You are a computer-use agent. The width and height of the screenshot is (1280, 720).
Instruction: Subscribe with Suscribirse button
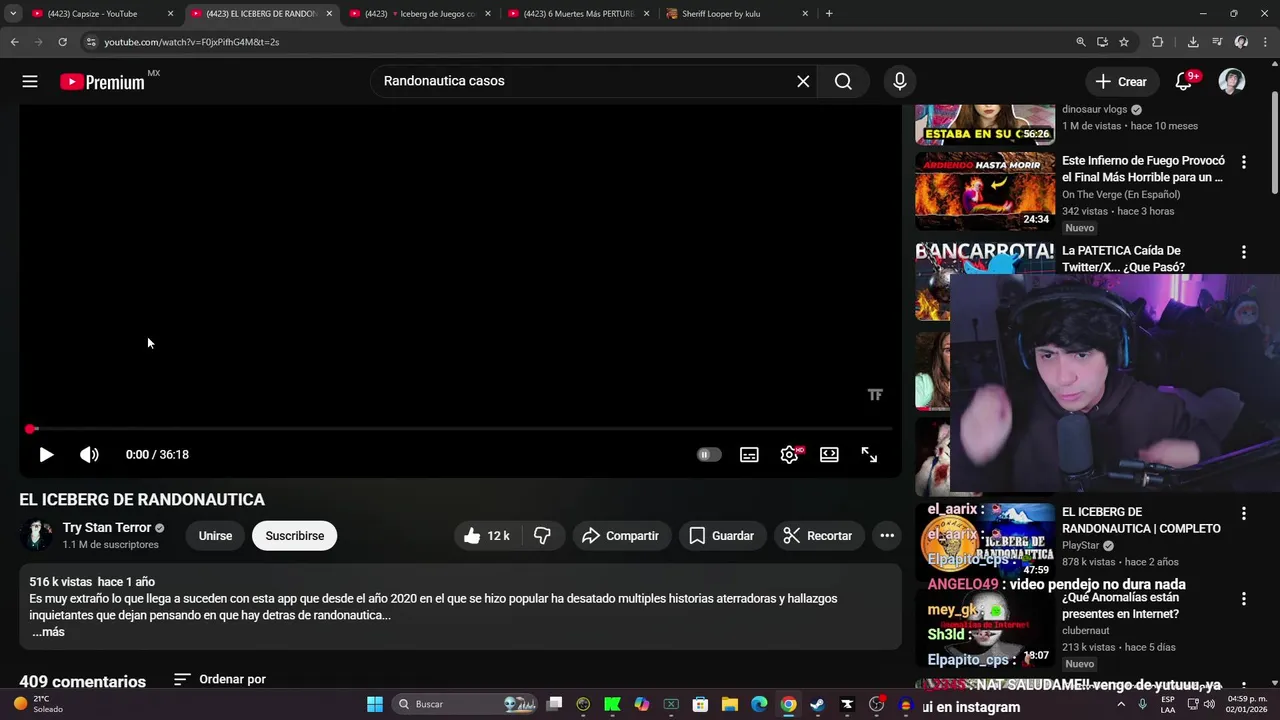point(295,536)
